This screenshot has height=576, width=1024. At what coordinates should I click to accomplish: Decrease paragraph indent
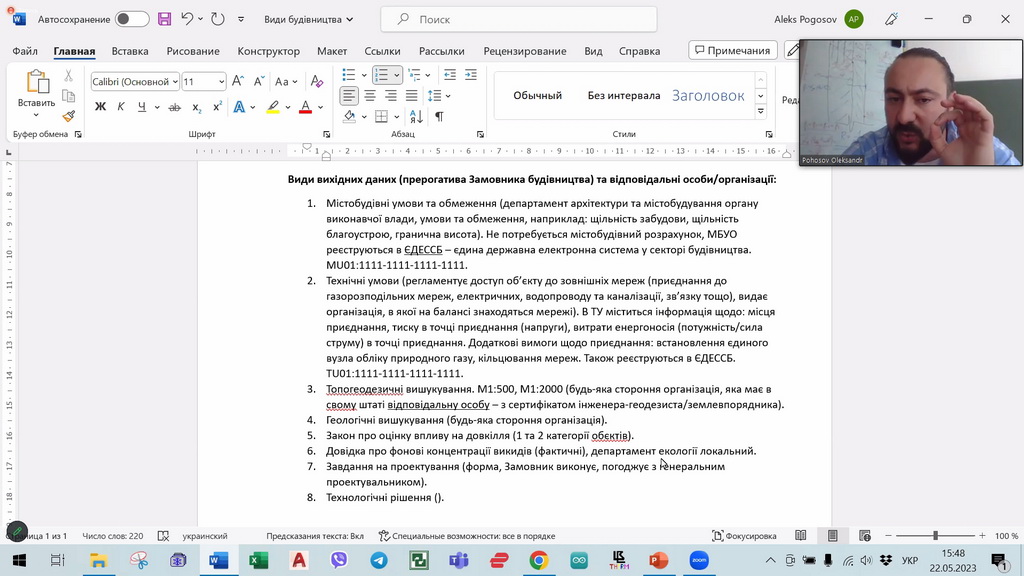point(450,75)
